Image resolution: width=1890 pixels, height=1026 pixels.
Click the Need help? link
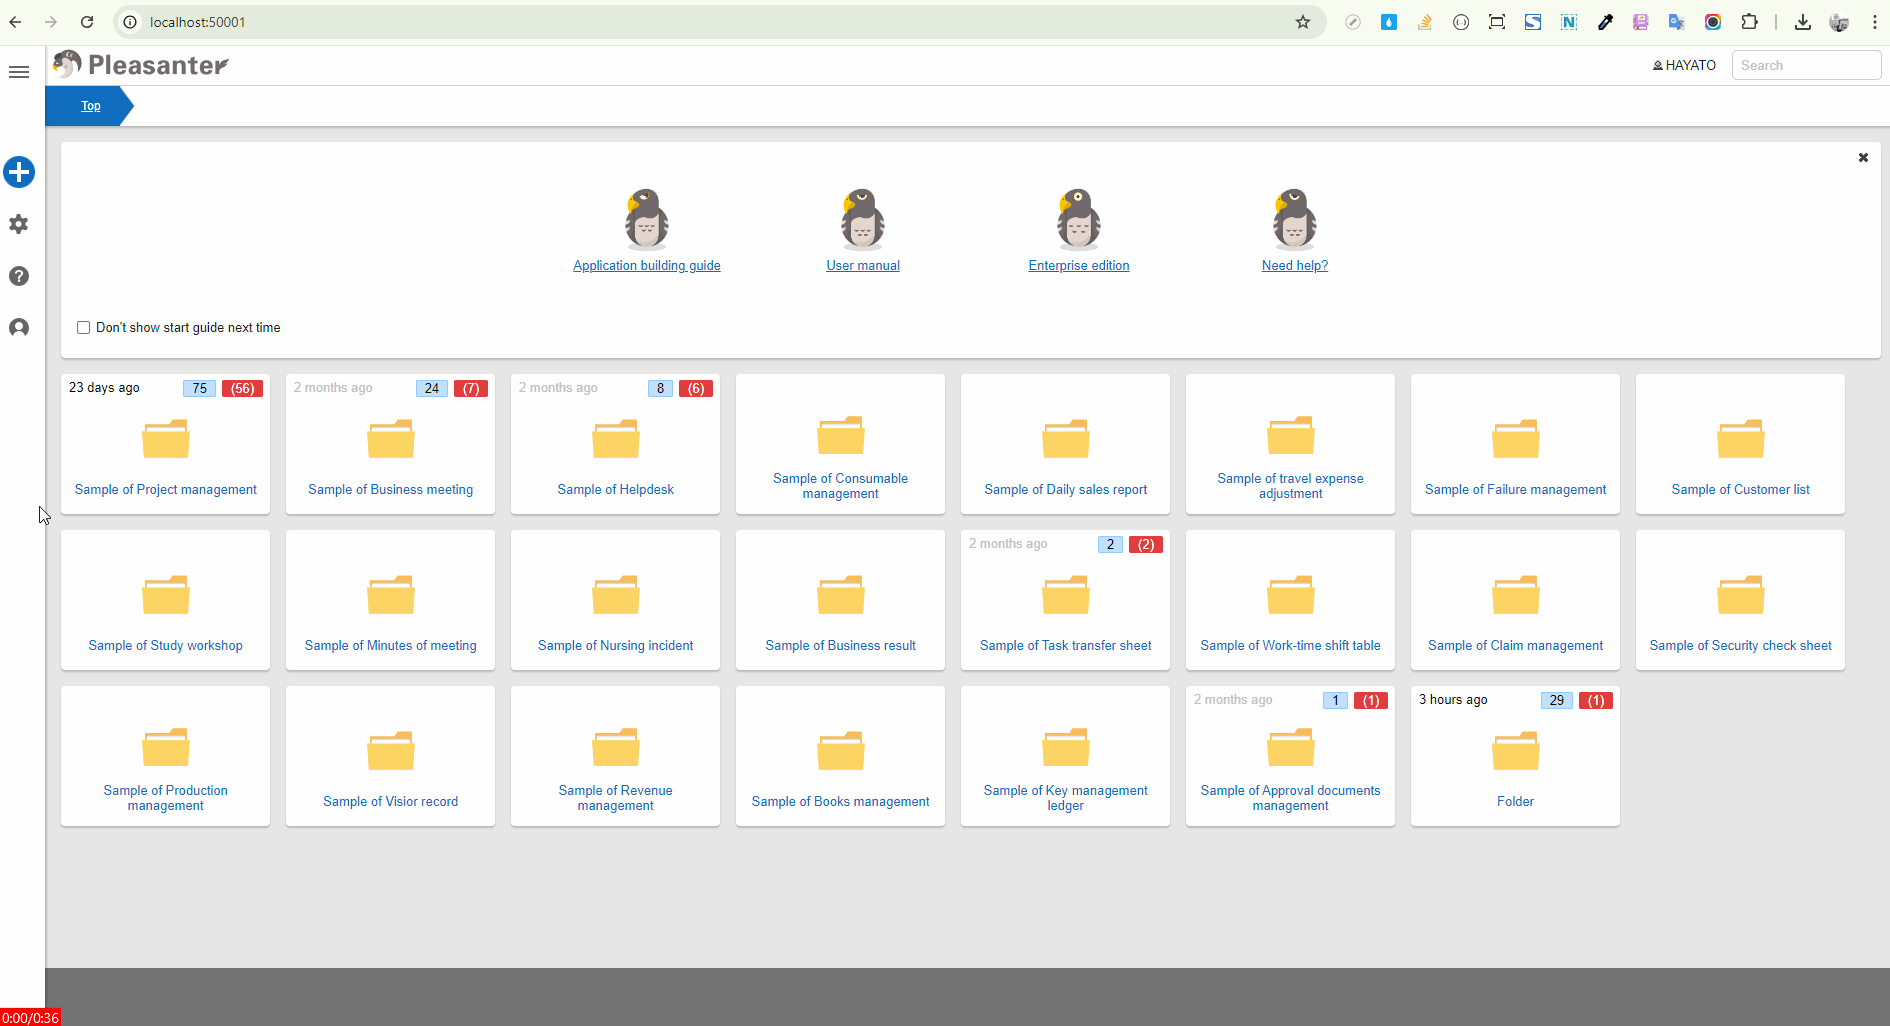click(1295, 266)
